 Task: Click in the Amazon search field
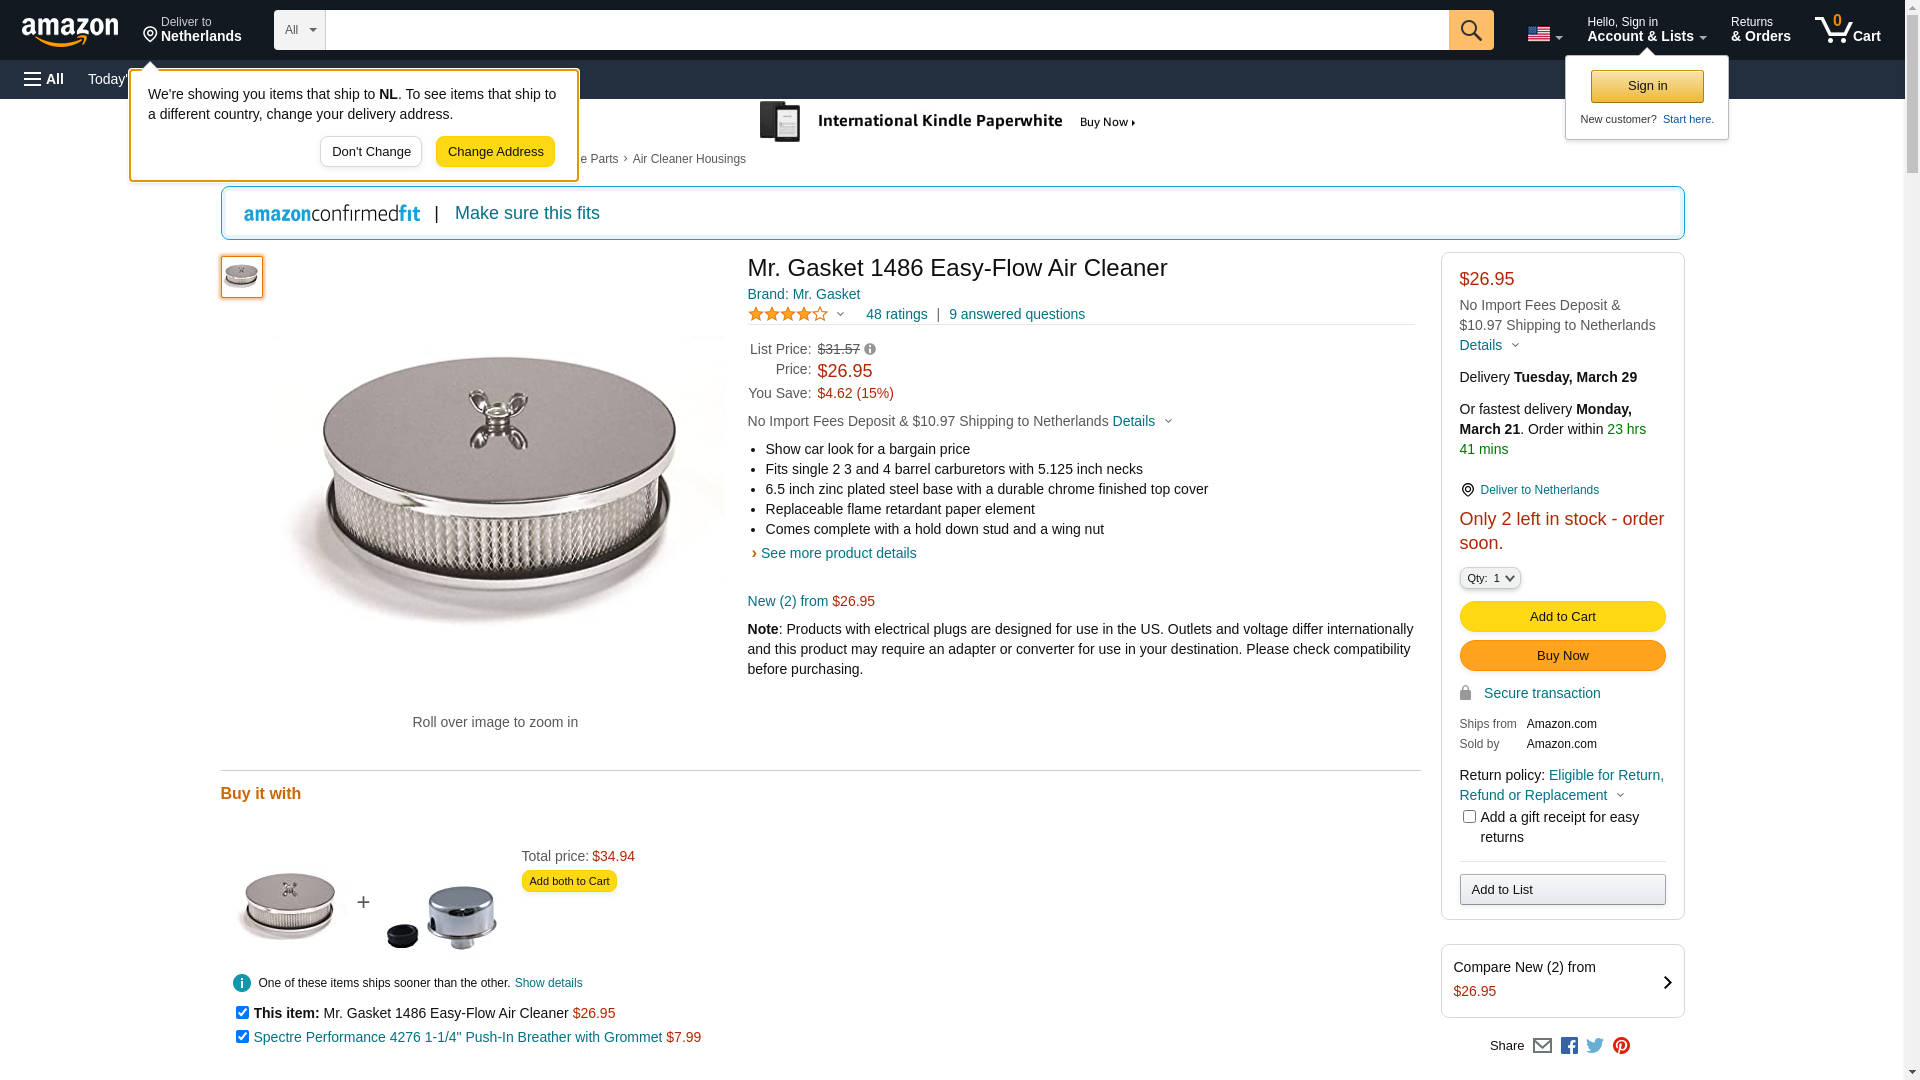[x=886, y=30]
